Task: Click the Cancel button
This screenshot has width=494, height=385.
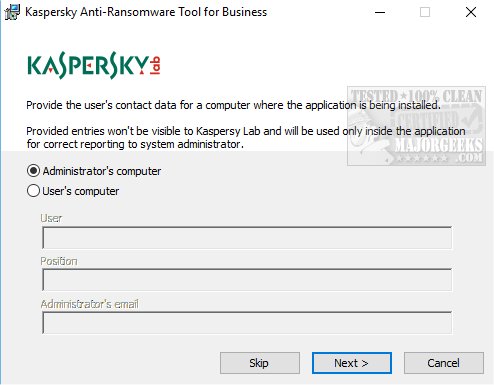Action: [444, 363]
